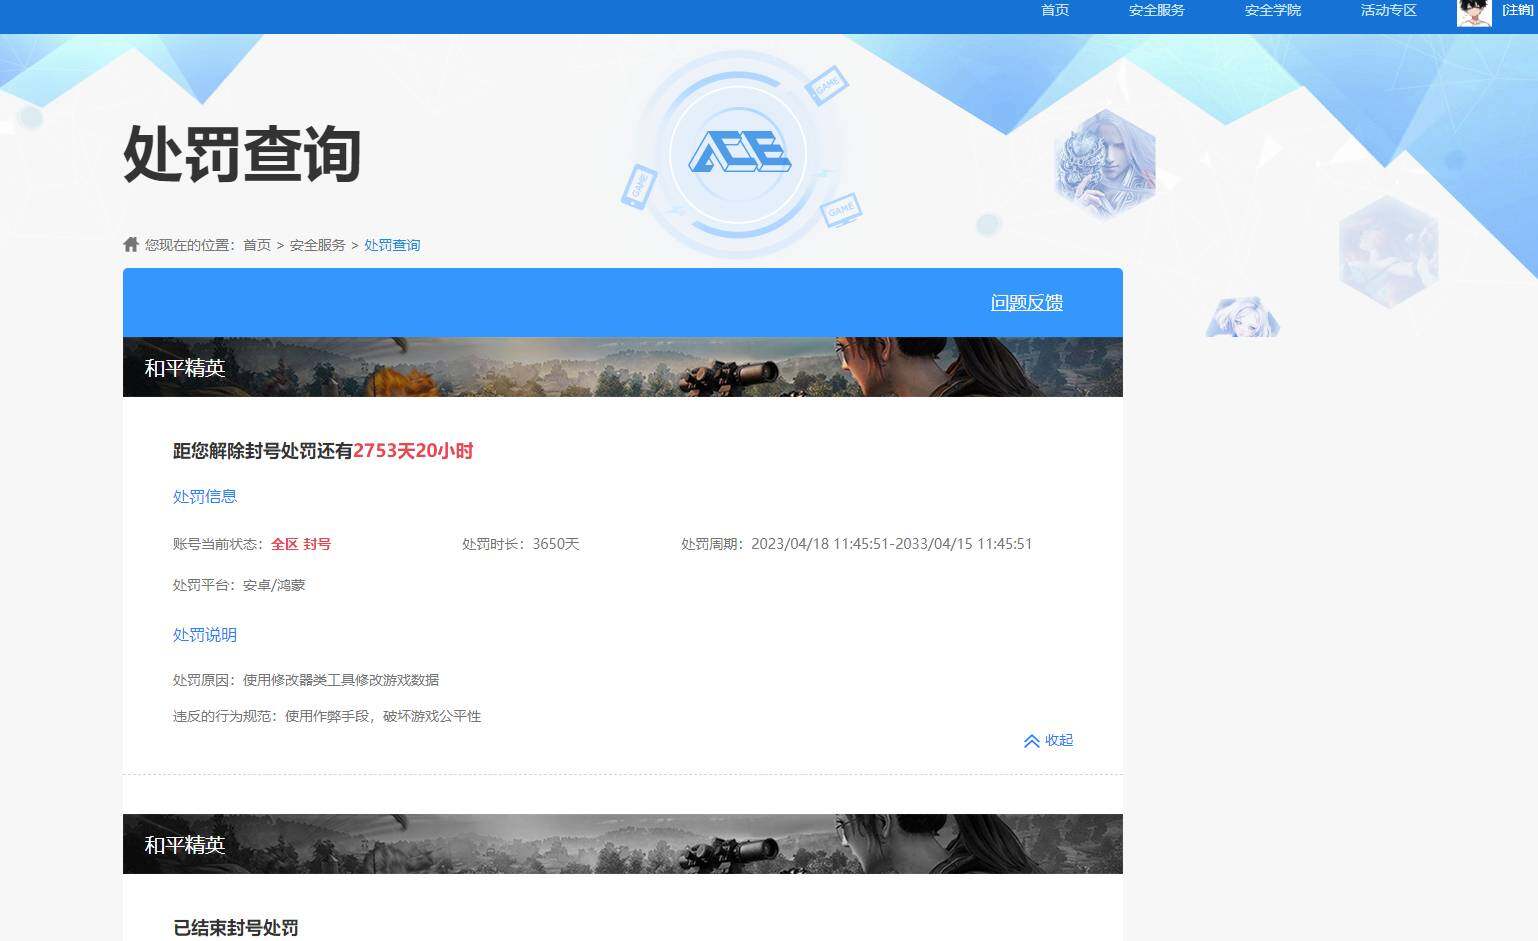Click the 处罚时长：3650天 value
Viewport: 1538px width, 941px height.
coord(521,544)
